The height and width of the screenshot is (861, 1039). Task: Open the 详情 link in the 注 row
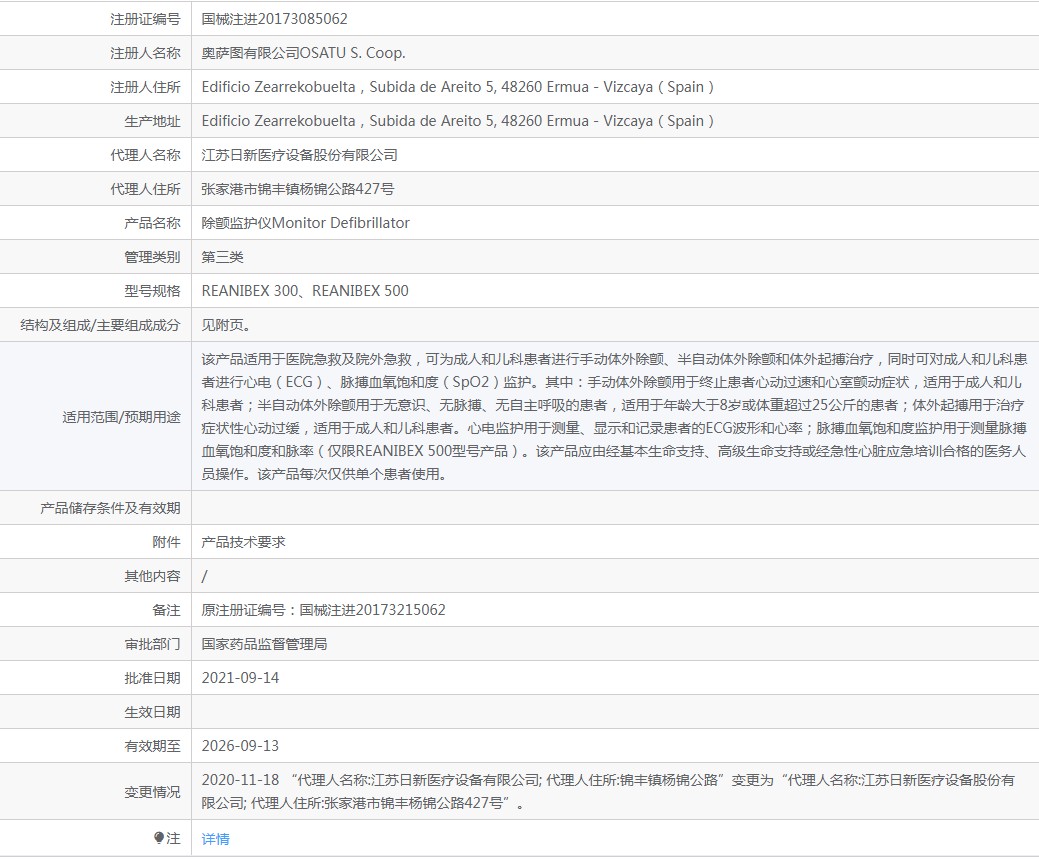215,839
